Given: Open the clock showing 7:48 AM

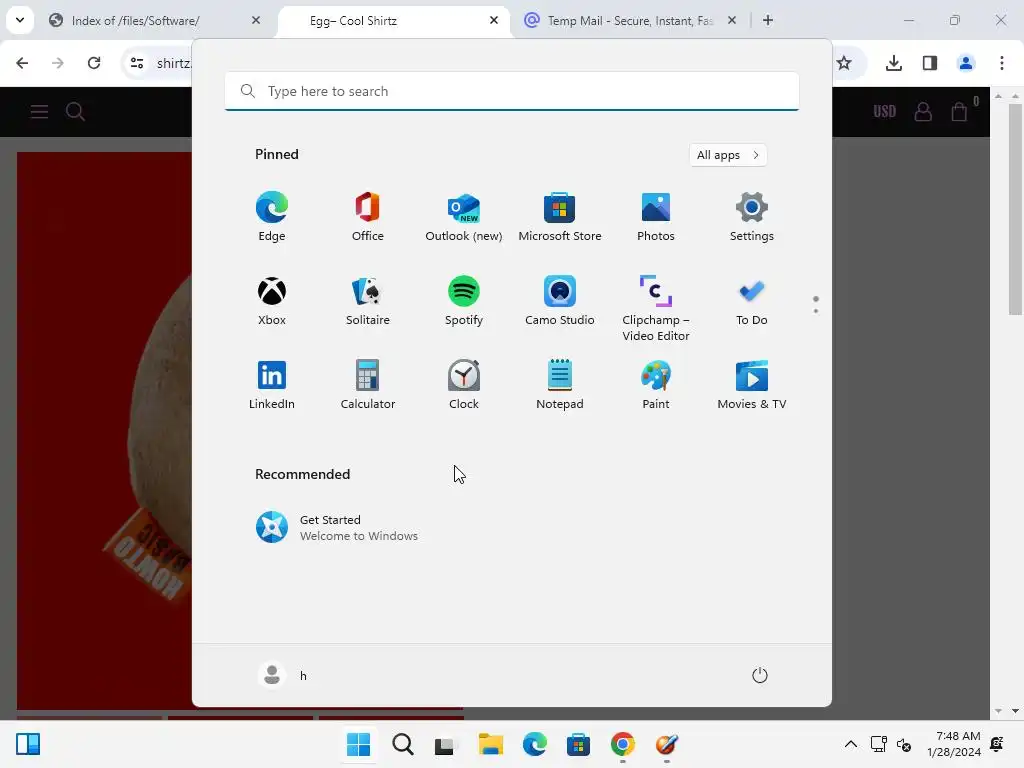Looking at the screenshot, I should [x=954, y=744].
